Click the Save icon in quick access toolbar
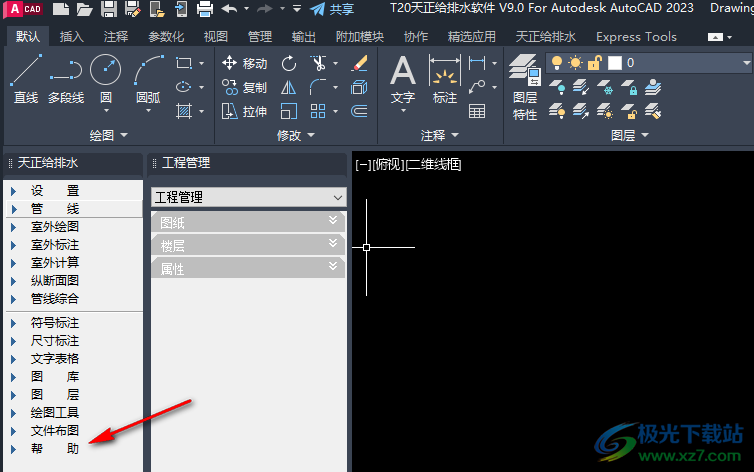Viewport: 754px width, 472px height. pos(109,9)
